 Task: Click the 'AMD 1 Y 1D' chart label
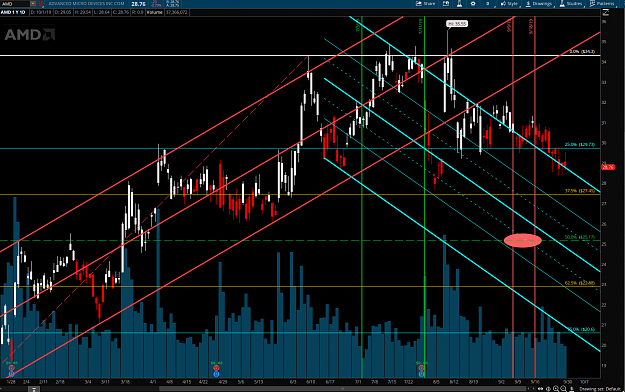click(13, 12)
